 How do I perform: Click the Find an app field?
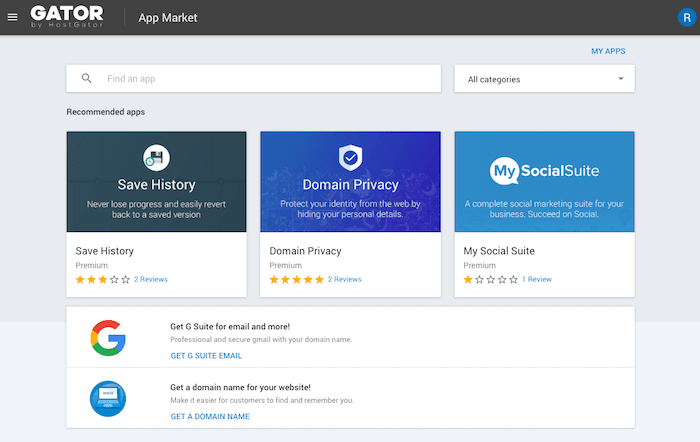click(254, 79)
